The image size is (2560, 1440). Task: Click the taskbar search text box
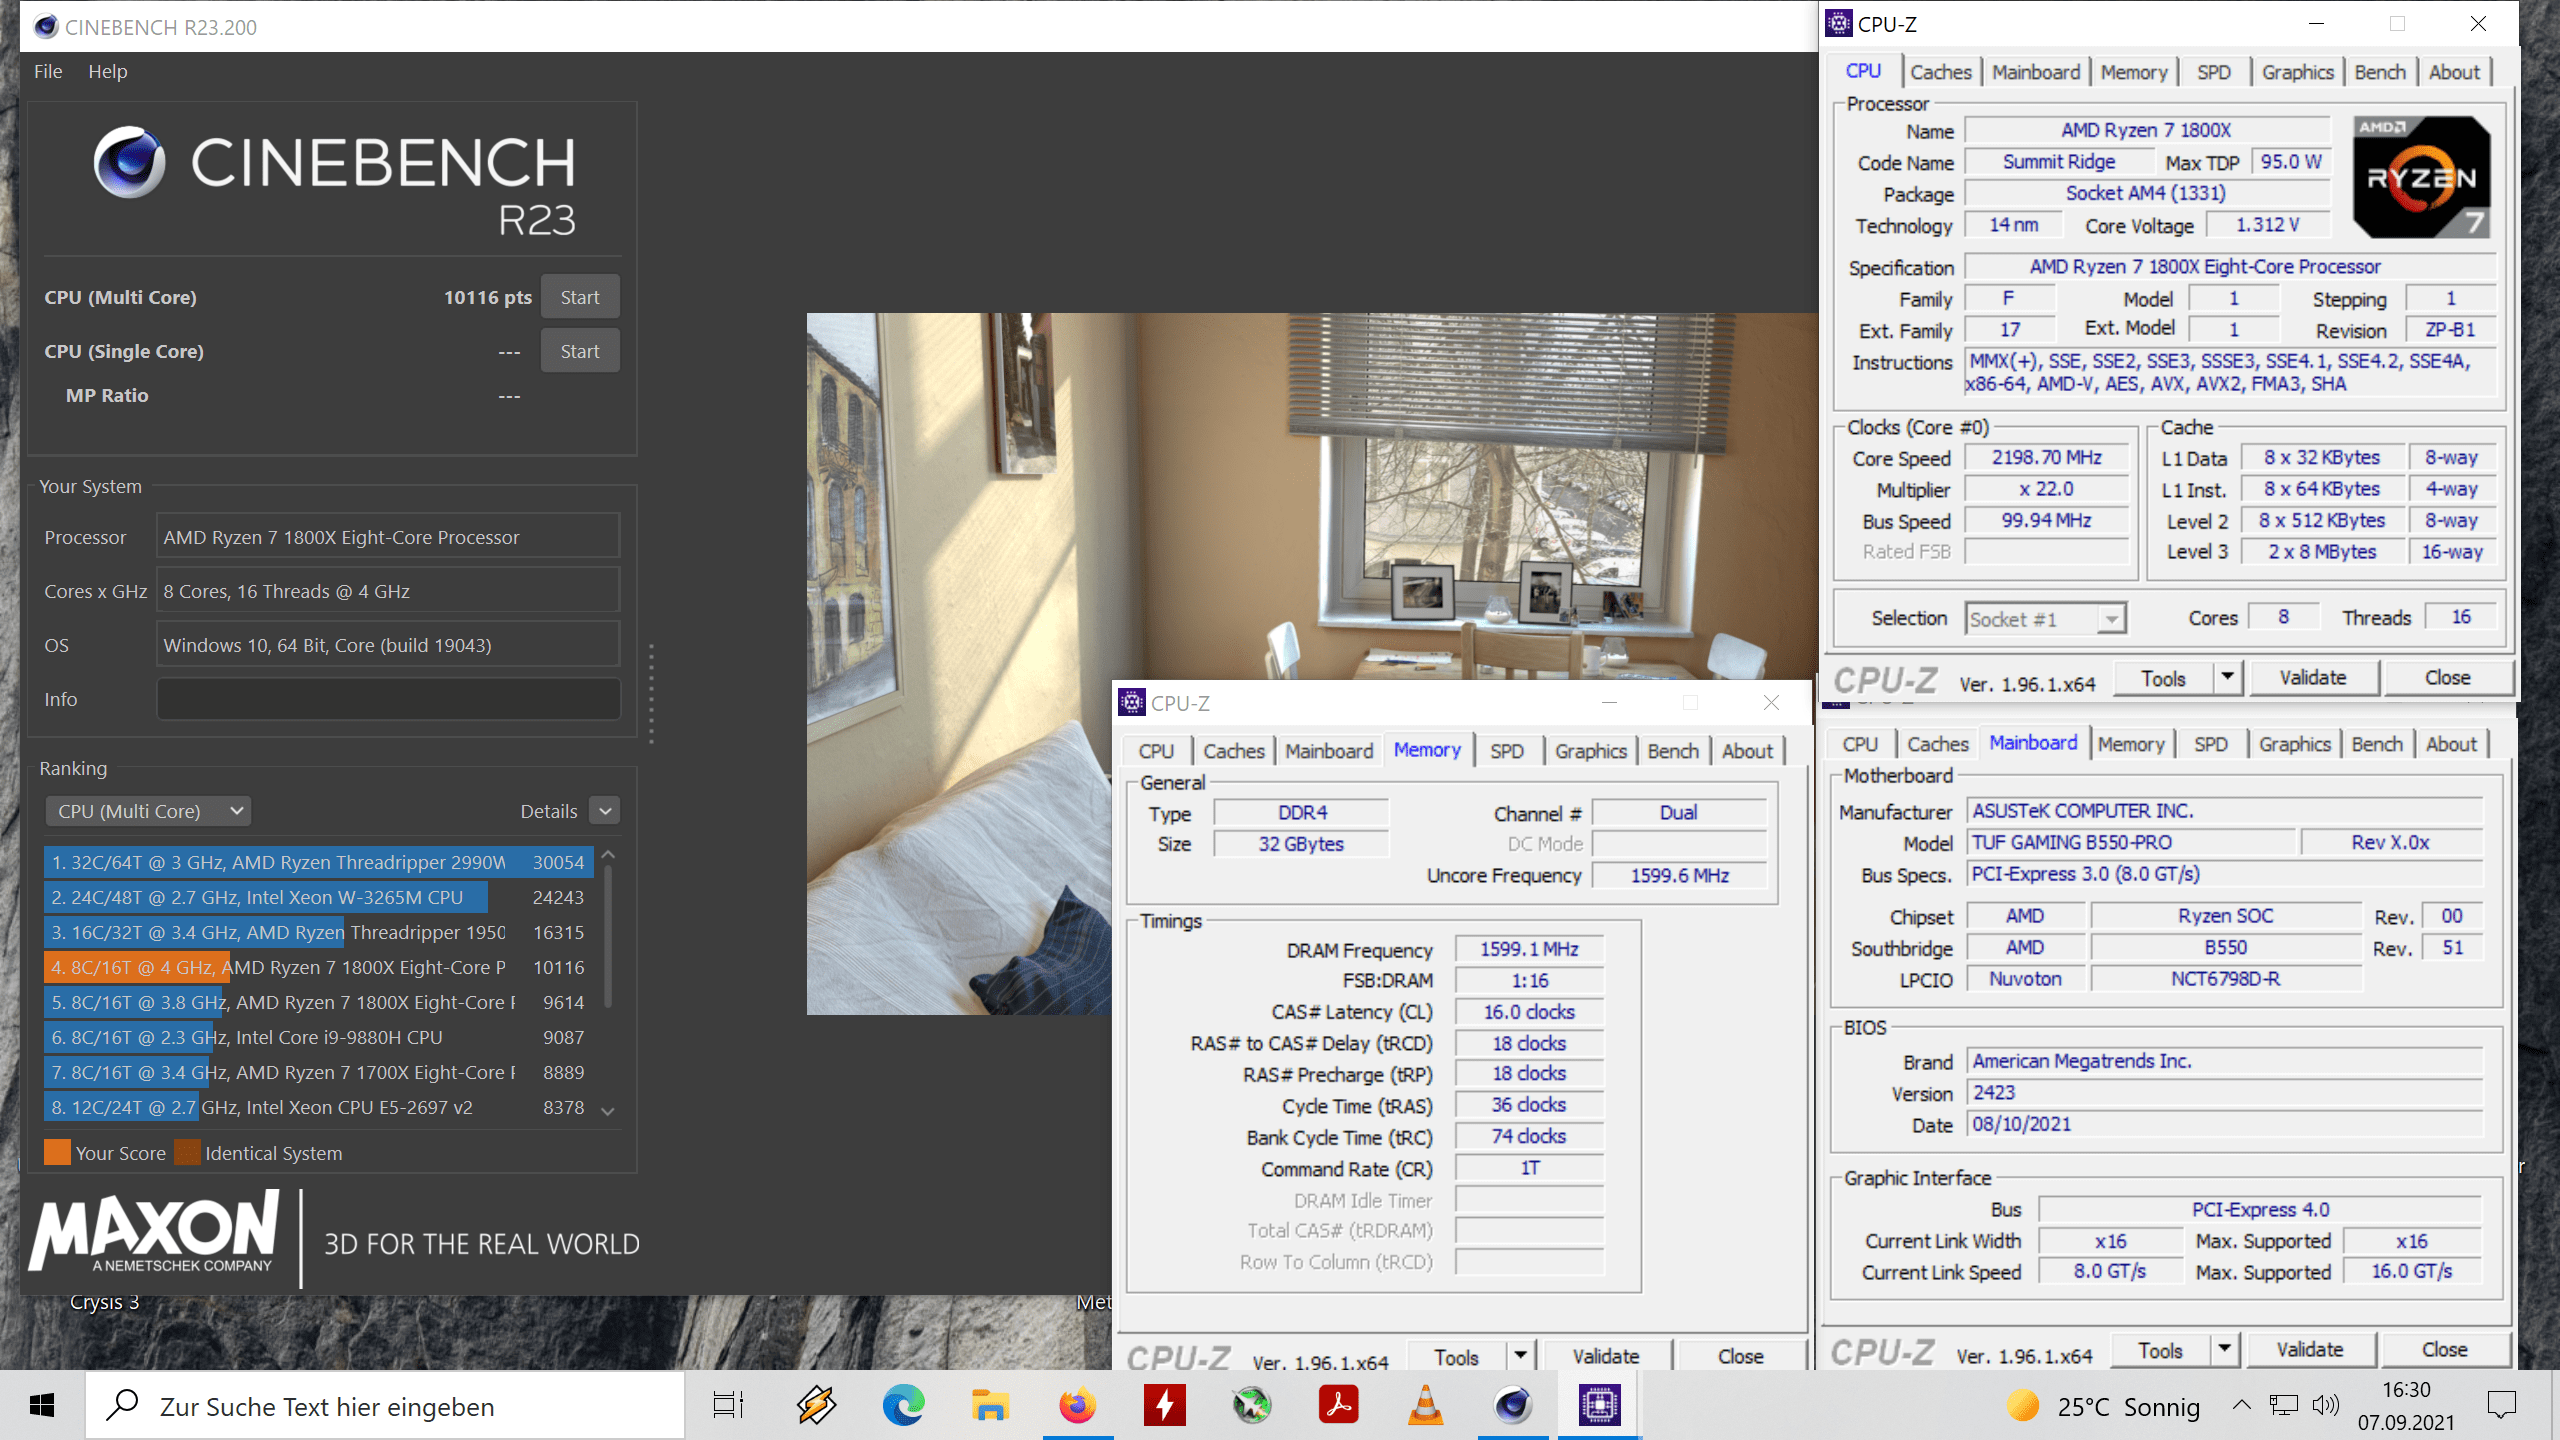[386, 1406]
